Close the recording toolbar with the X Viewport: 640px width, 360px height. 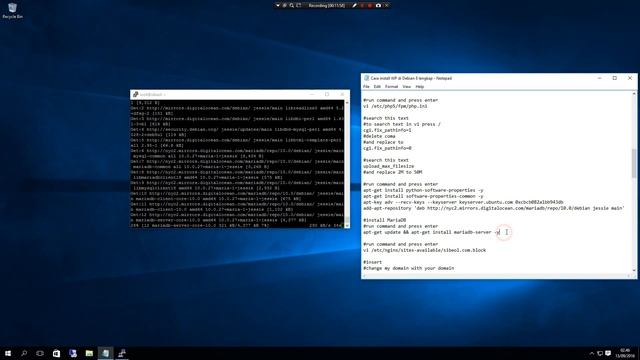[x=387, y=6]
